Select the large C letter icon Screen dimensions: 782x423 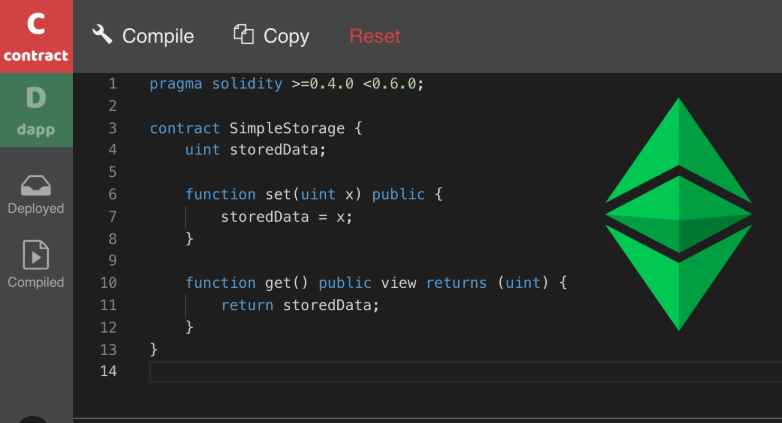click(x=36, y=24)
